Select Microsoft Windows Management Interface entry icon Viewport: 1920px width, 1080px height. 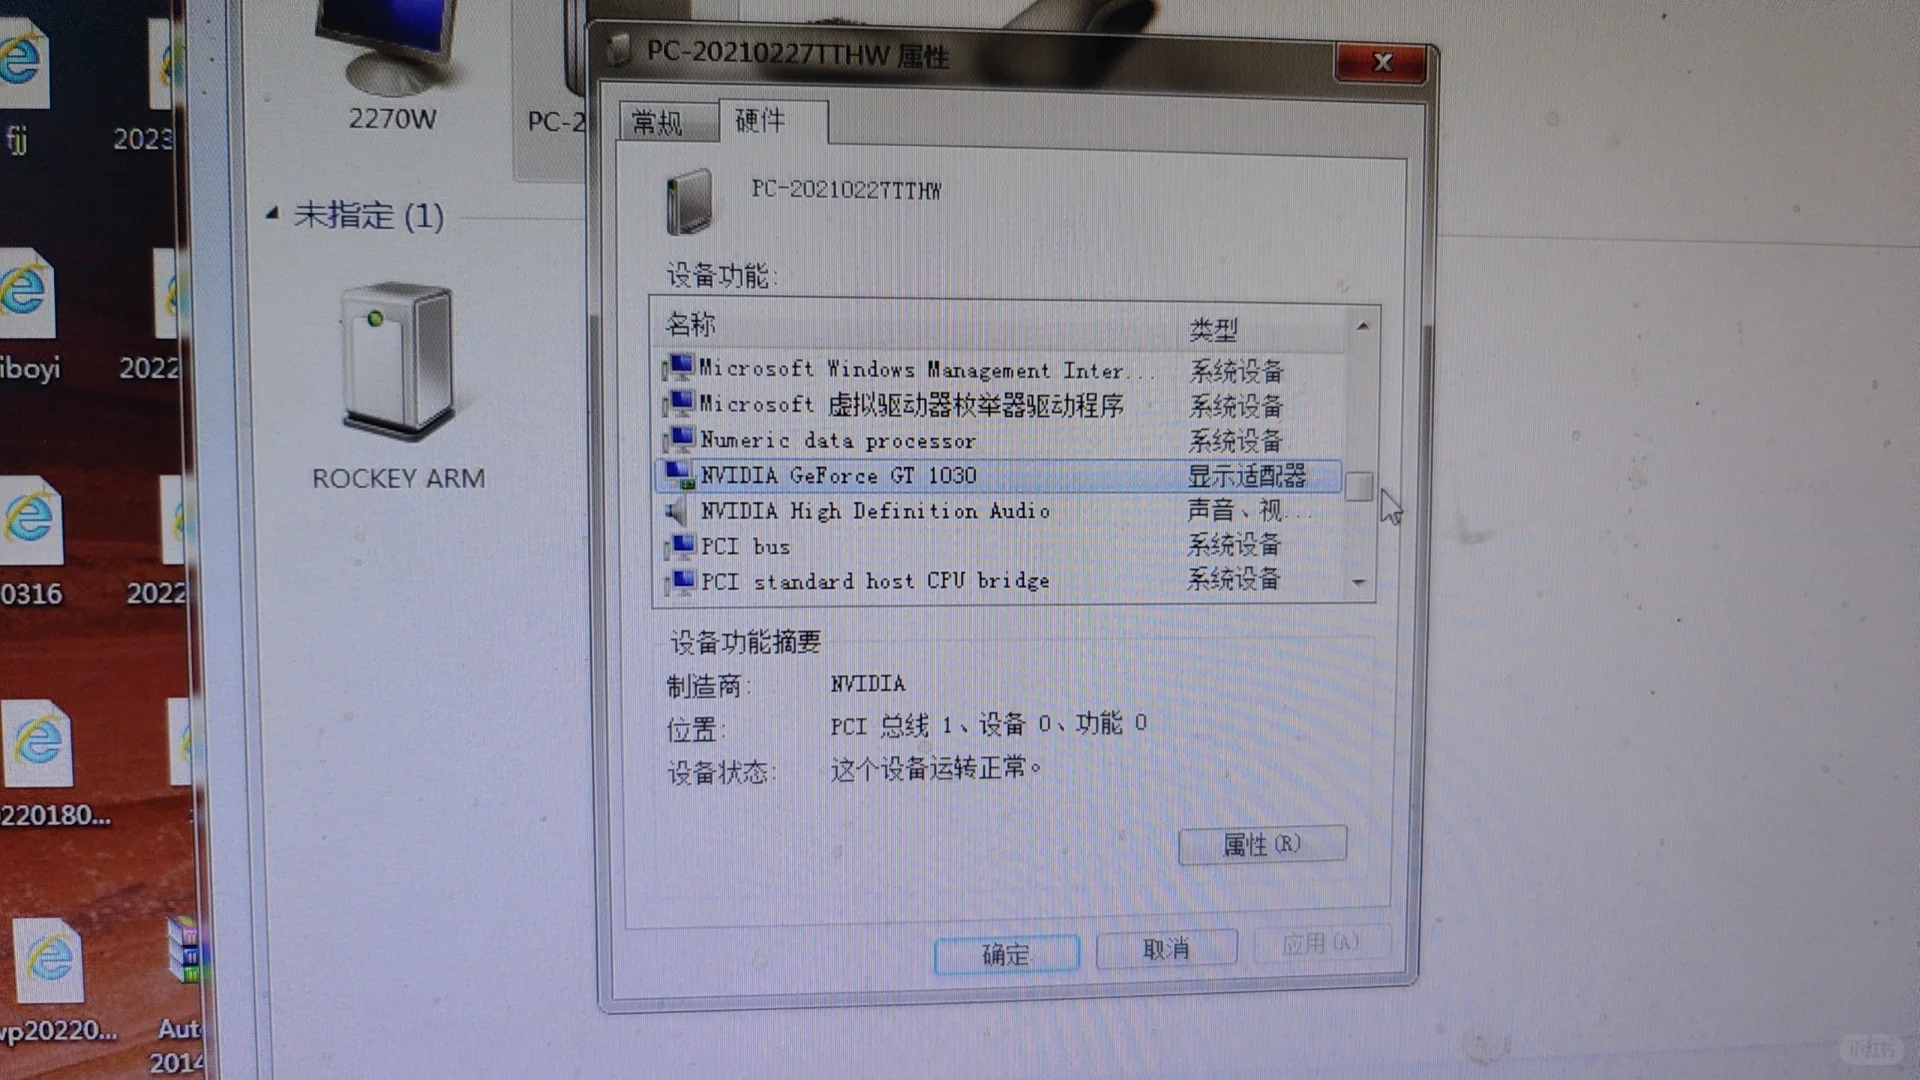click(680, 369)
